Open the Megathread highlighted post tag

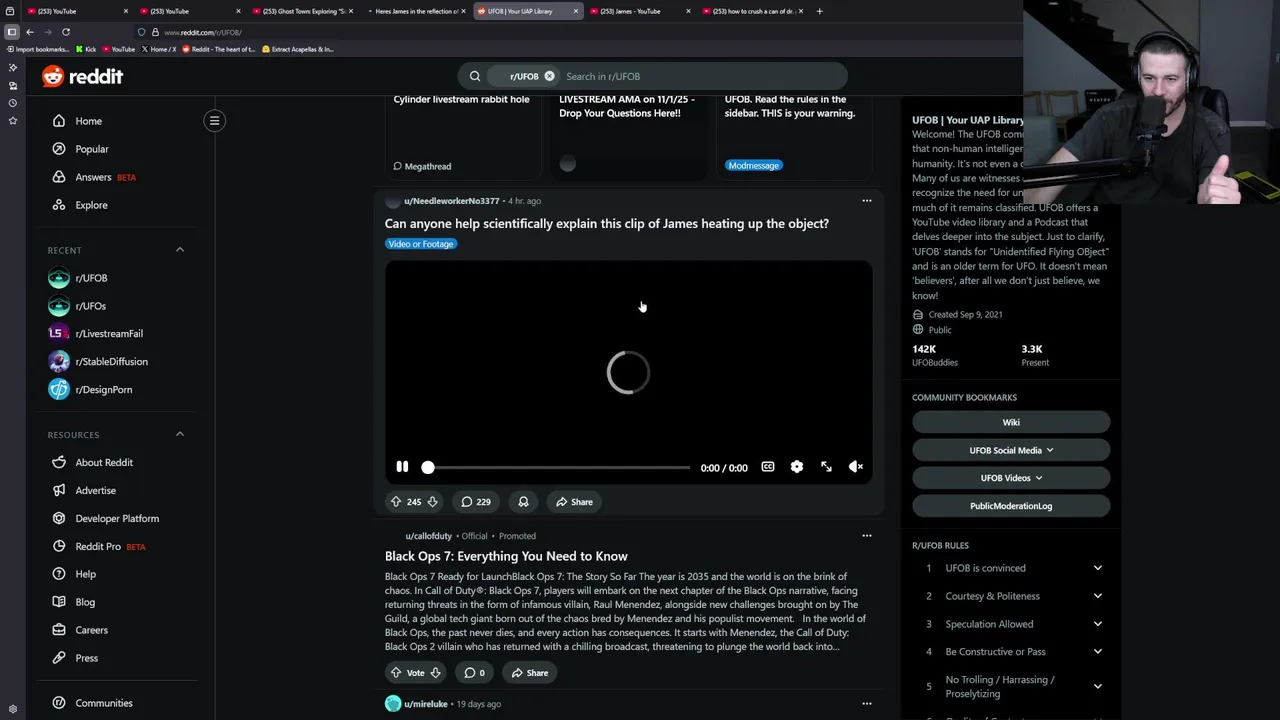point(422,166)
